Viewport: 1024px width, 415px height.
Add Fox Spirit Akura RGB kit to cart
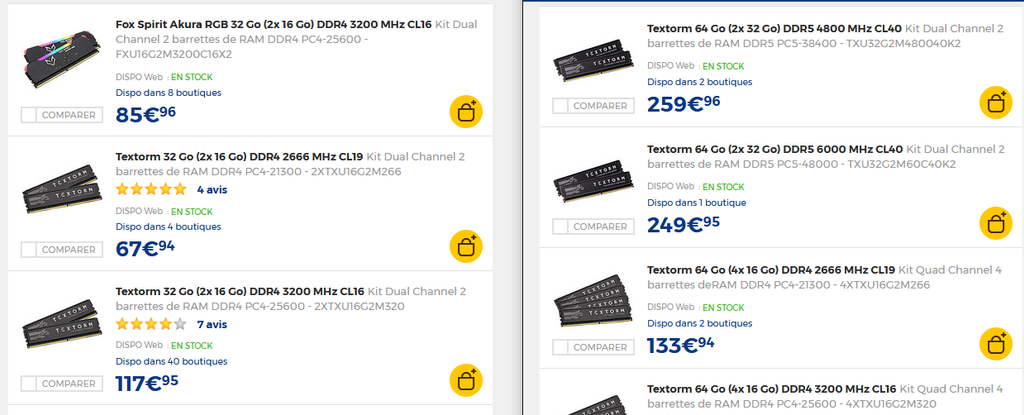[466, 112]
